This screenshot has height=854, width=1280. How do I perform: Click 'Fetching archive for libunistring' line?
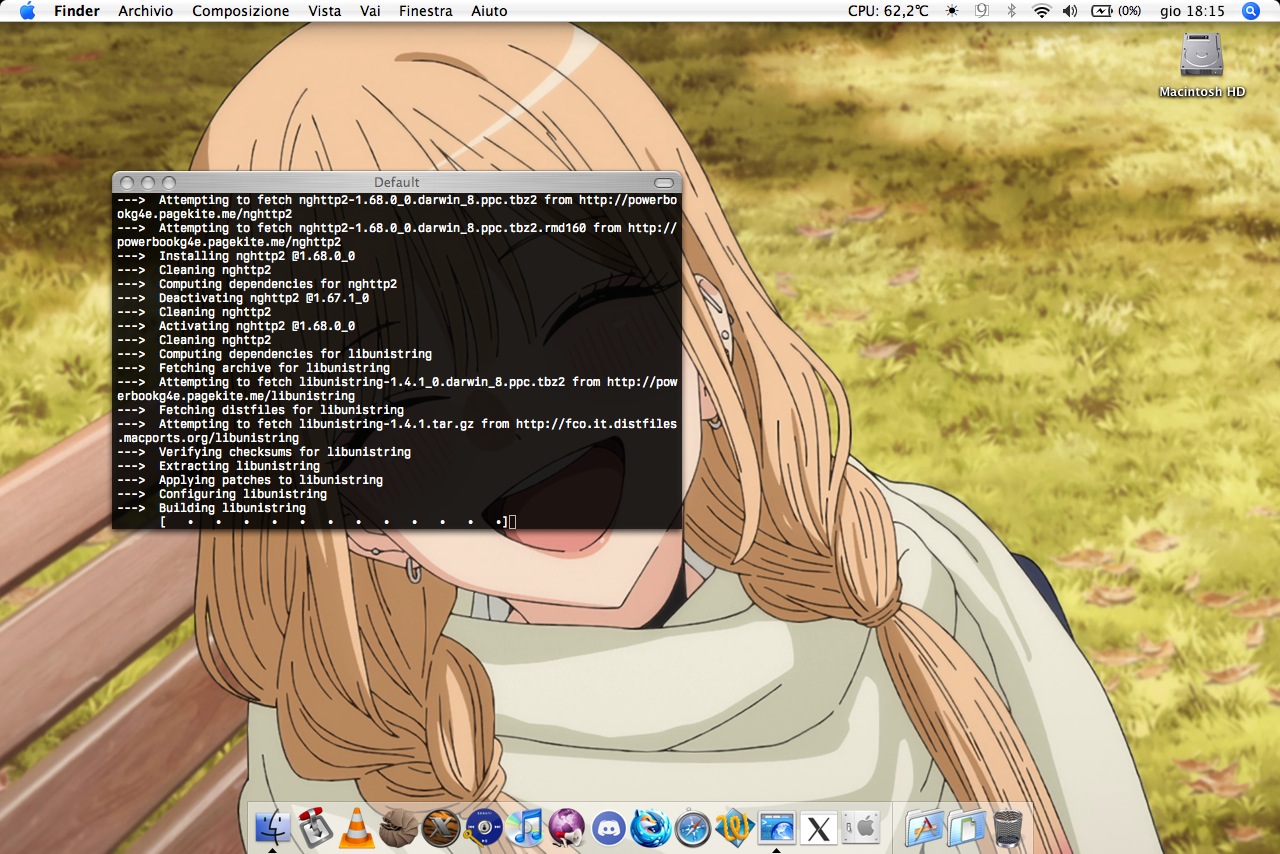tap(253, 368)
